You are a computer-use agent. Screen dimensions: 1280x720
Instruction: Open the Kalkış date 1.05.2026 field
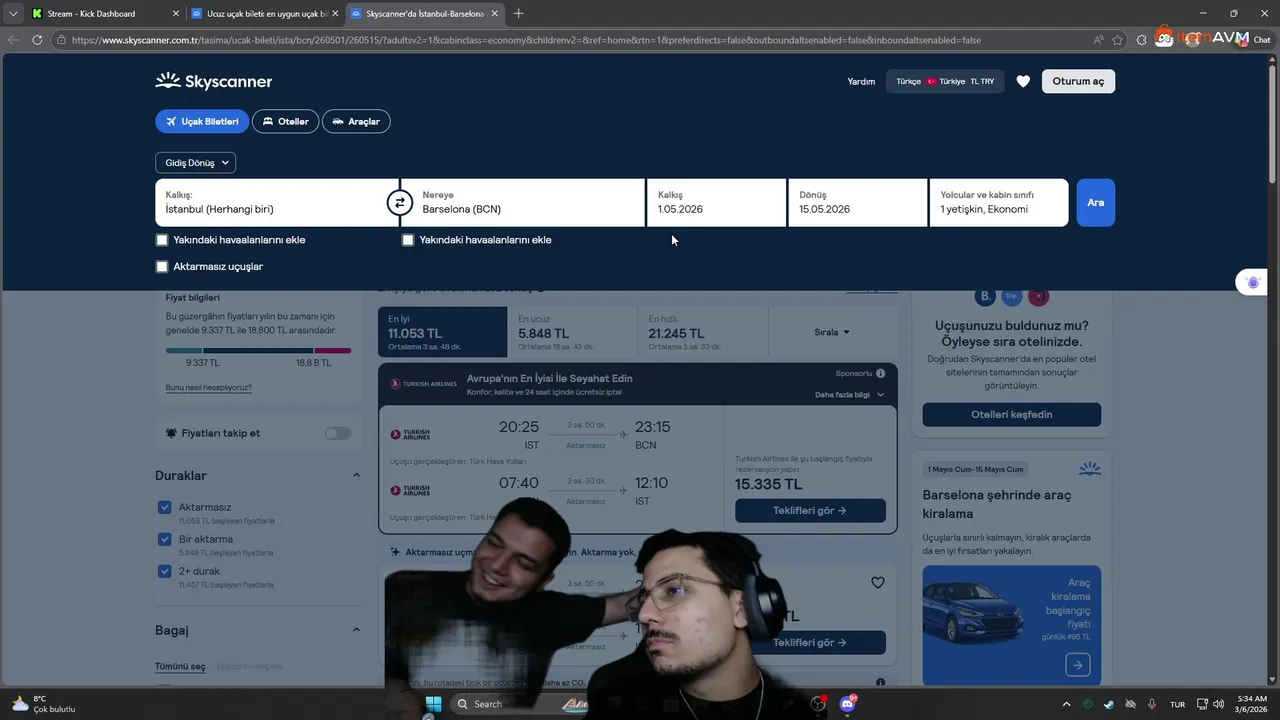tap(717, 203)
